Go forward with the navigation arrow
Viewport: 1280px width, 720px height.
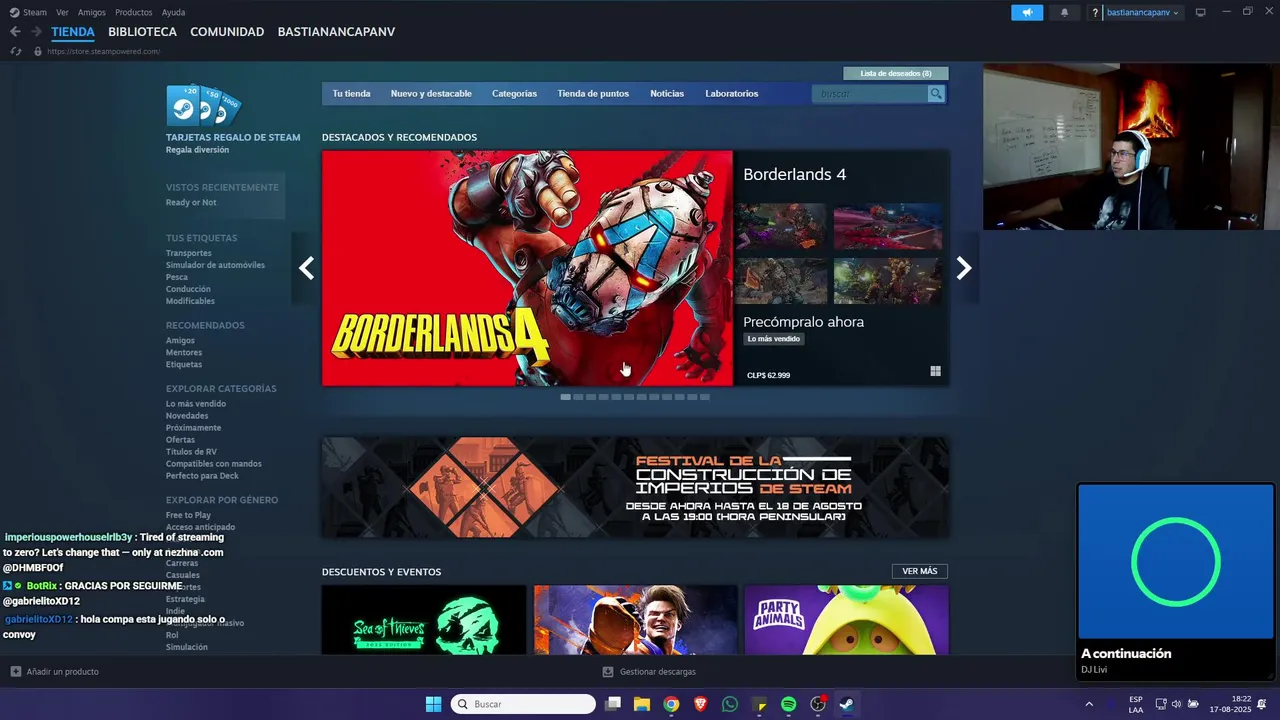click(x=36, y=32)
